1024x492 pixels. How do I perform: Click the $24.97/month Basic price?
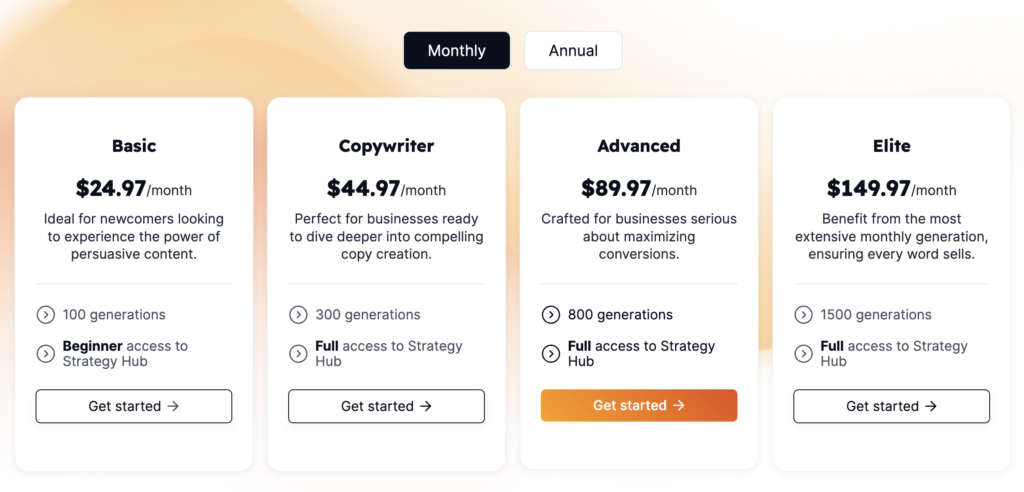click(x=134, y=189)
